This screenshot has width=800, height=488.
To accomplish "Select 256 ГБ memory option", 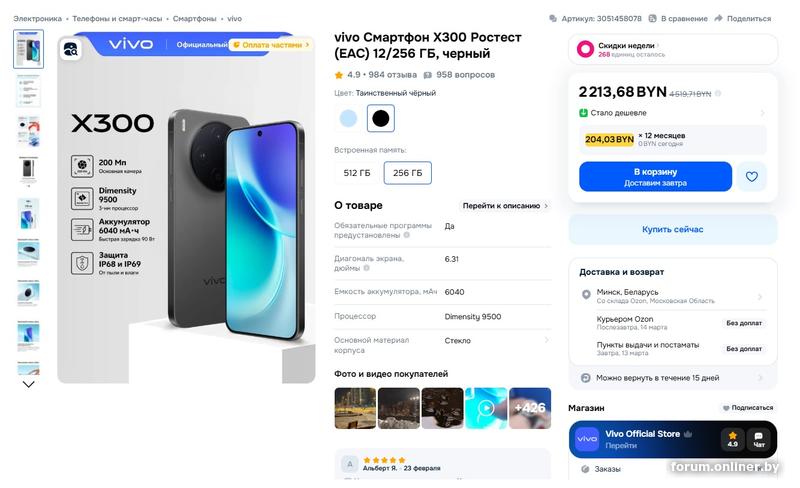I will click(x=407, y=173).
